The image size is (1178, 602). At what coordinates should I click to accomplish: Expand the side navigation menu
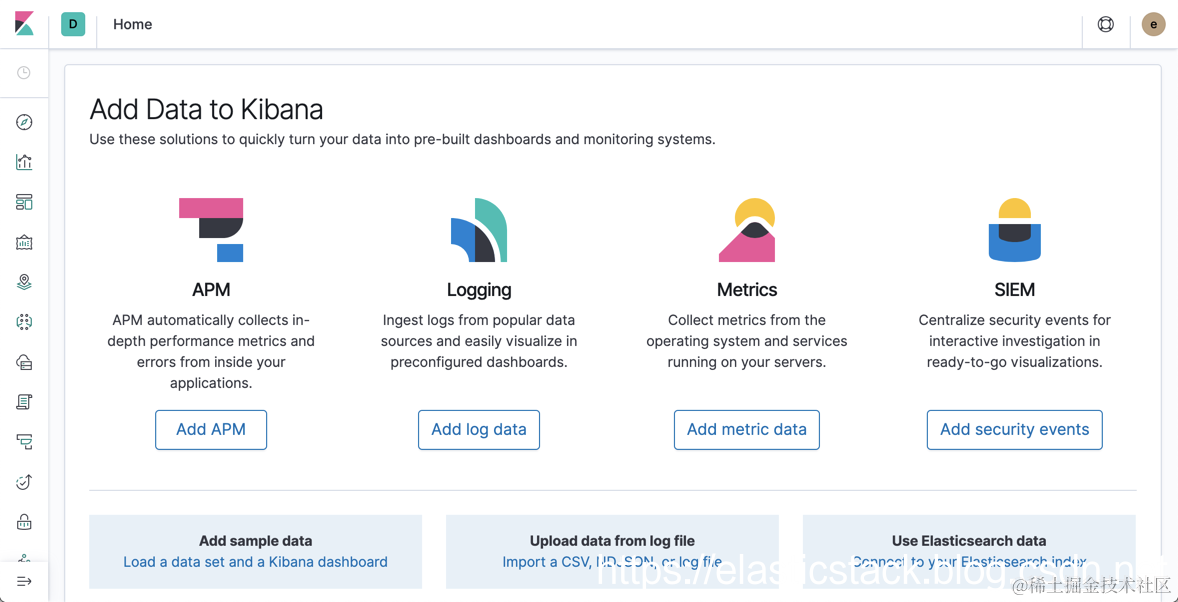pyautogui.click(x=24, y=582)
